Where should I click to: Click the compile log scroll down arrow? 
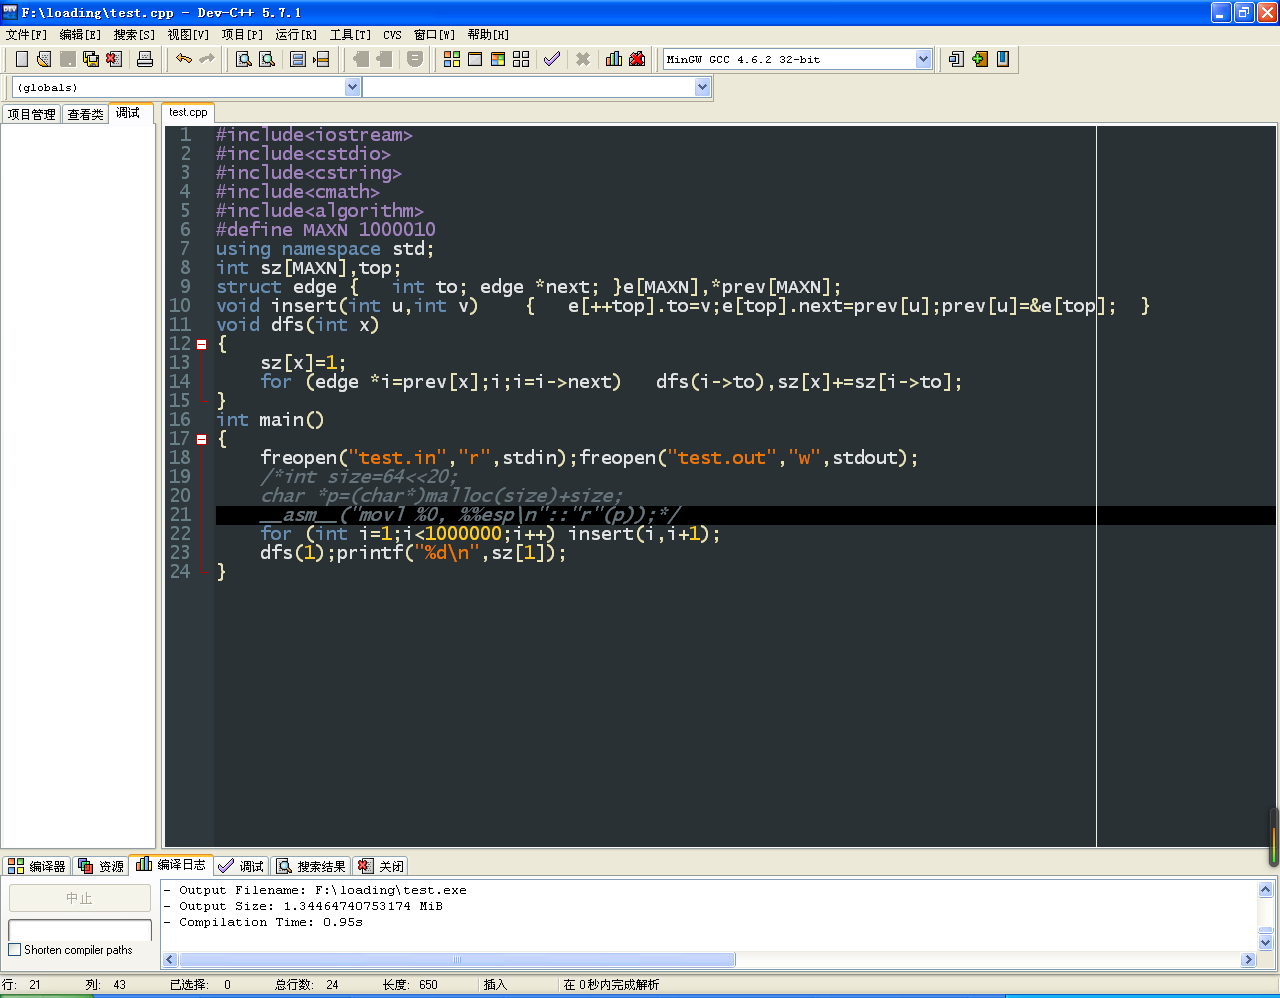pos(1265,942)
